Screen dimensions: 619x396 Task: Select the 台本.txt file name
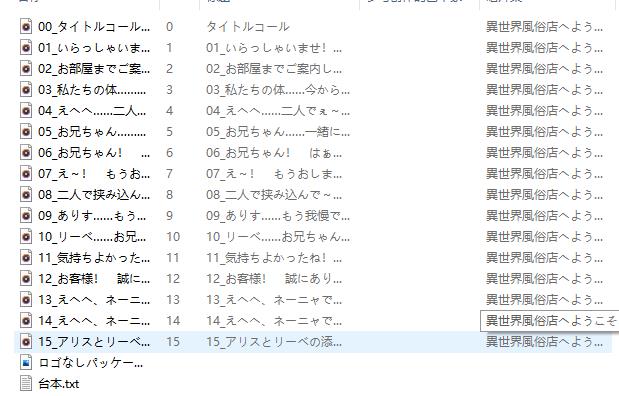pyautogui.click(x=58, y=383)
